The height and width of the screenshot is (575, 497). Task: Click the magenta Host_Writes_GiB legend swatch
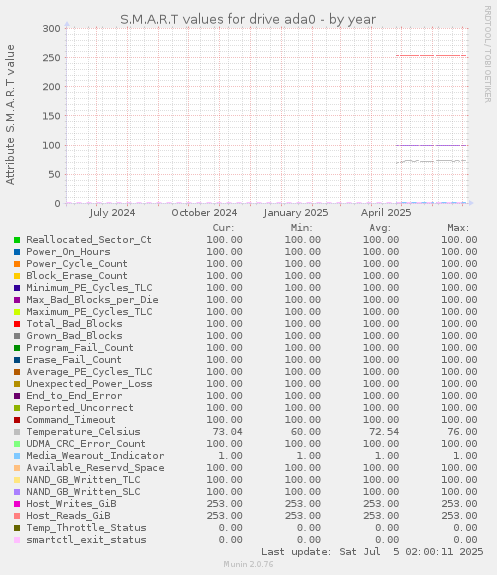(17, 504)
